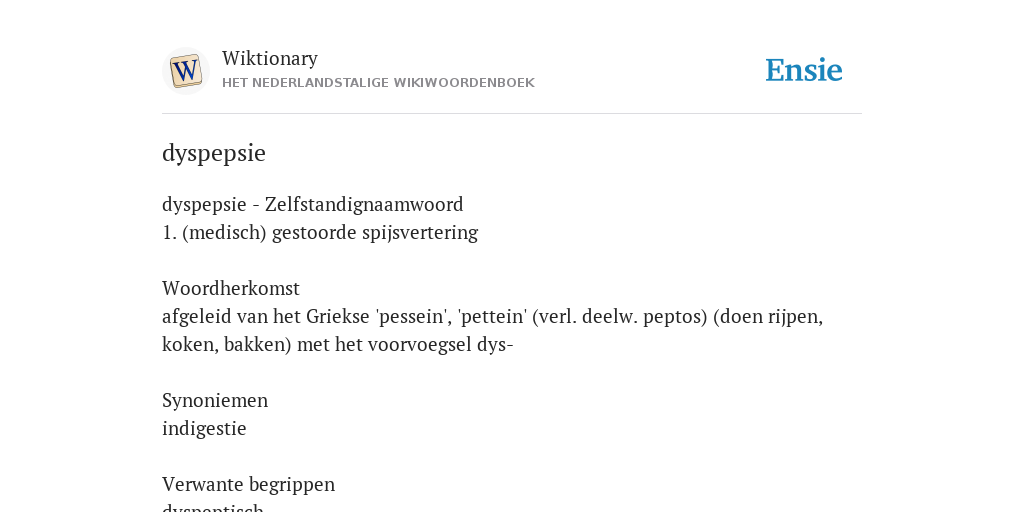Open the Ensie logo link
The height and width of the screenshot is (512, 1024).
coord(803,70)
